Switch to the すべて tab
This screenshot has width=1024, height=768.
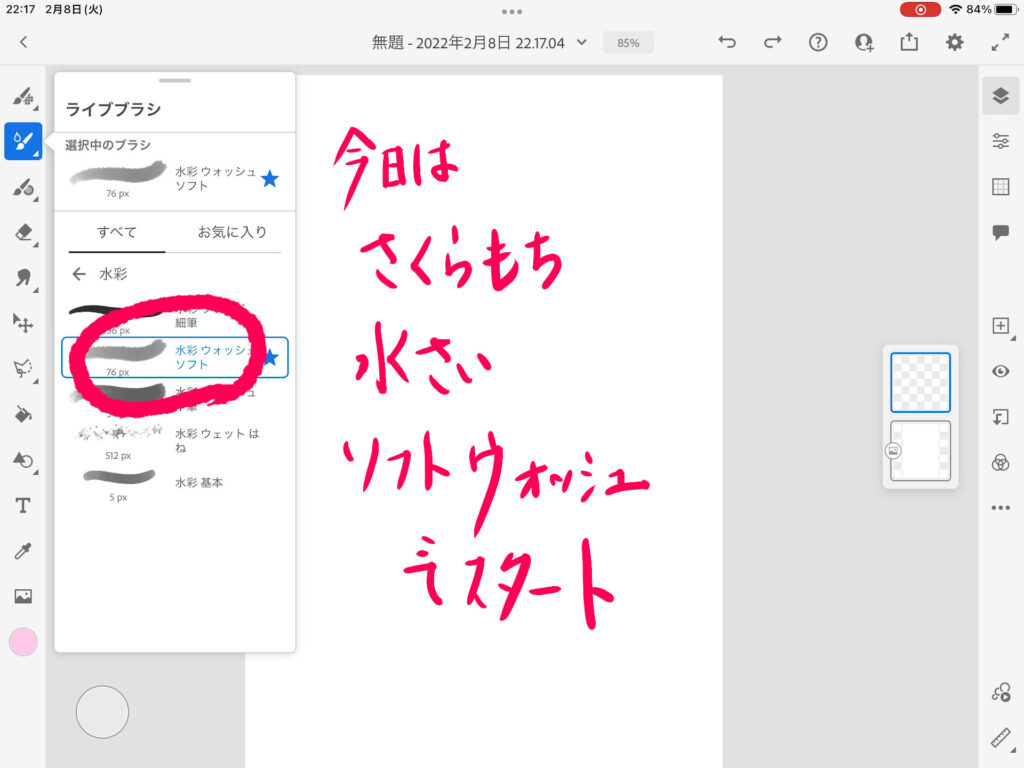coord(117,232)
